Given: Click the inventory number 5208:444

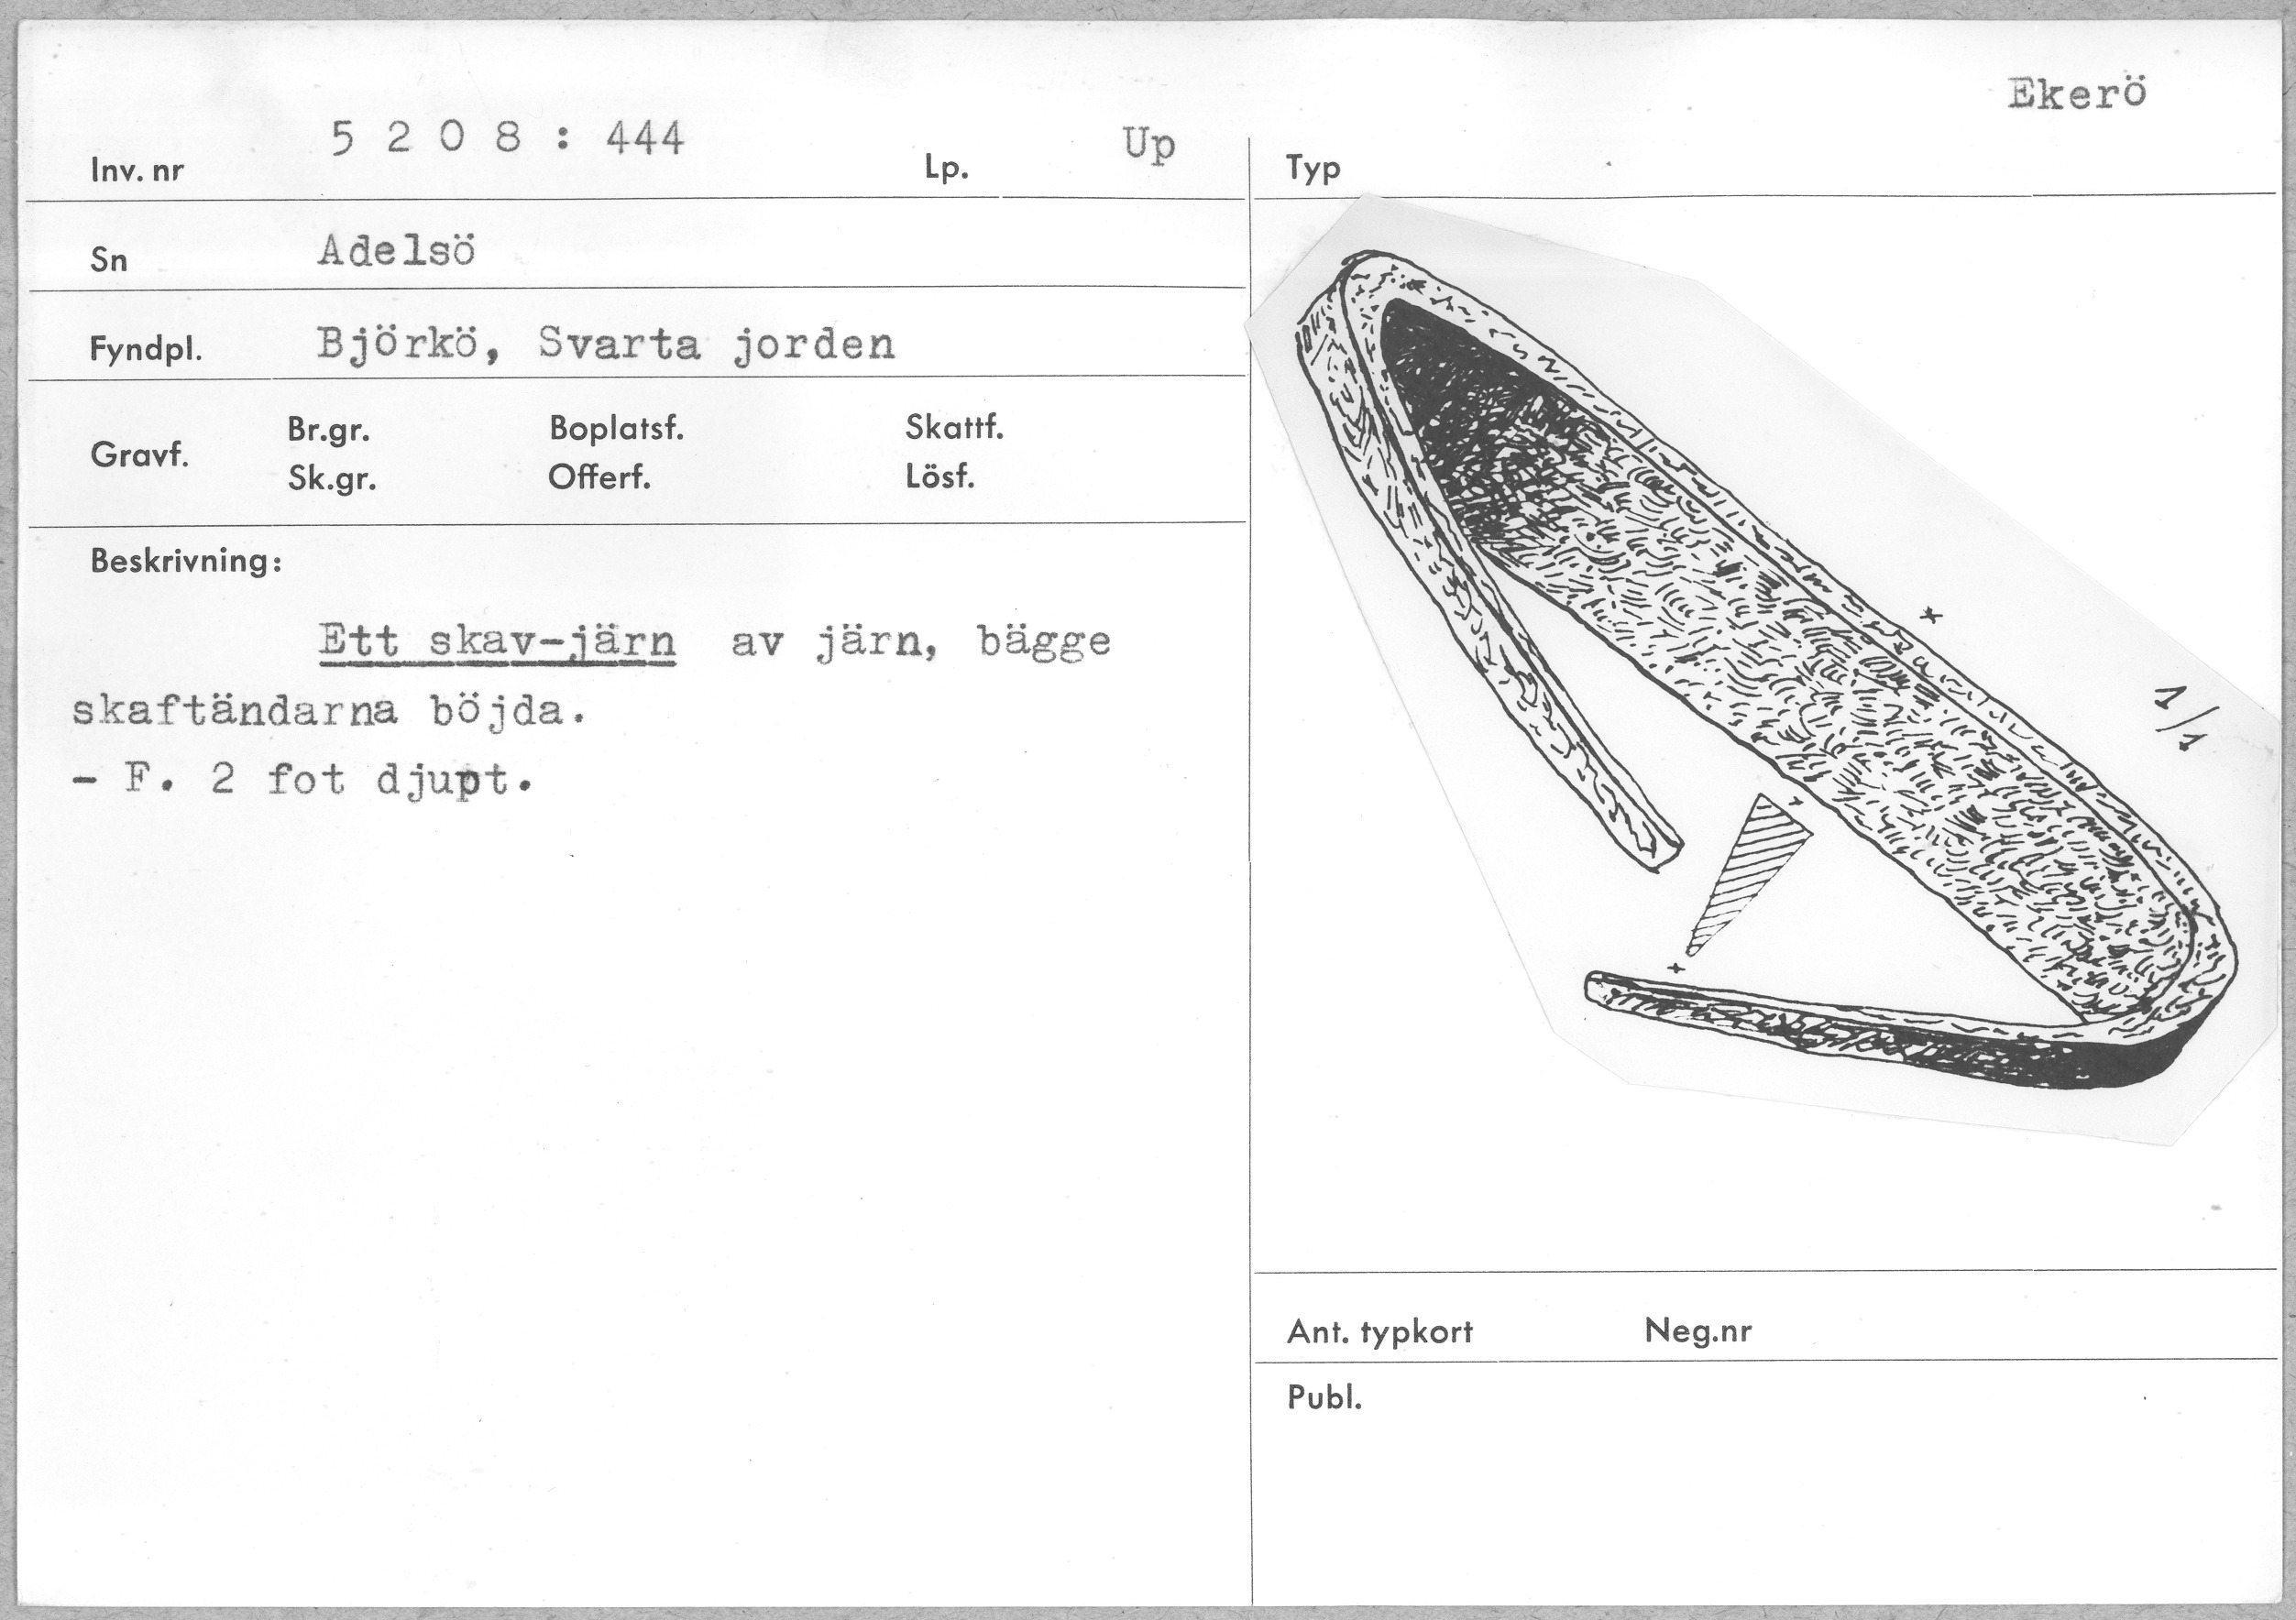Looking at the screenshot, I should [x=507, y=138].
